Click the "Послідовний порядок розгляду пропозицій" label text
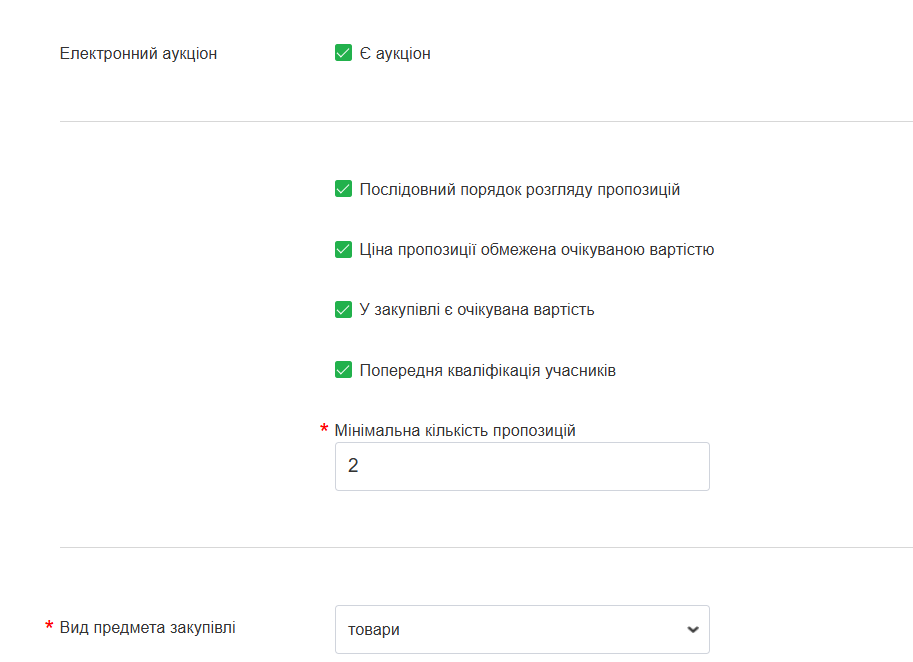The height and width of the screenshot is (662, 913). (x=519, y=190)
